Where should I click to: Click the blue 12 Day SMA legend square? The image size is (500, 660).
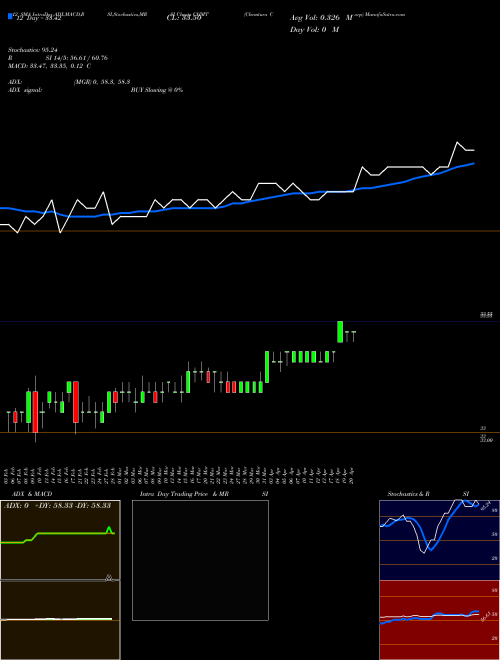(x=11, y=17)
